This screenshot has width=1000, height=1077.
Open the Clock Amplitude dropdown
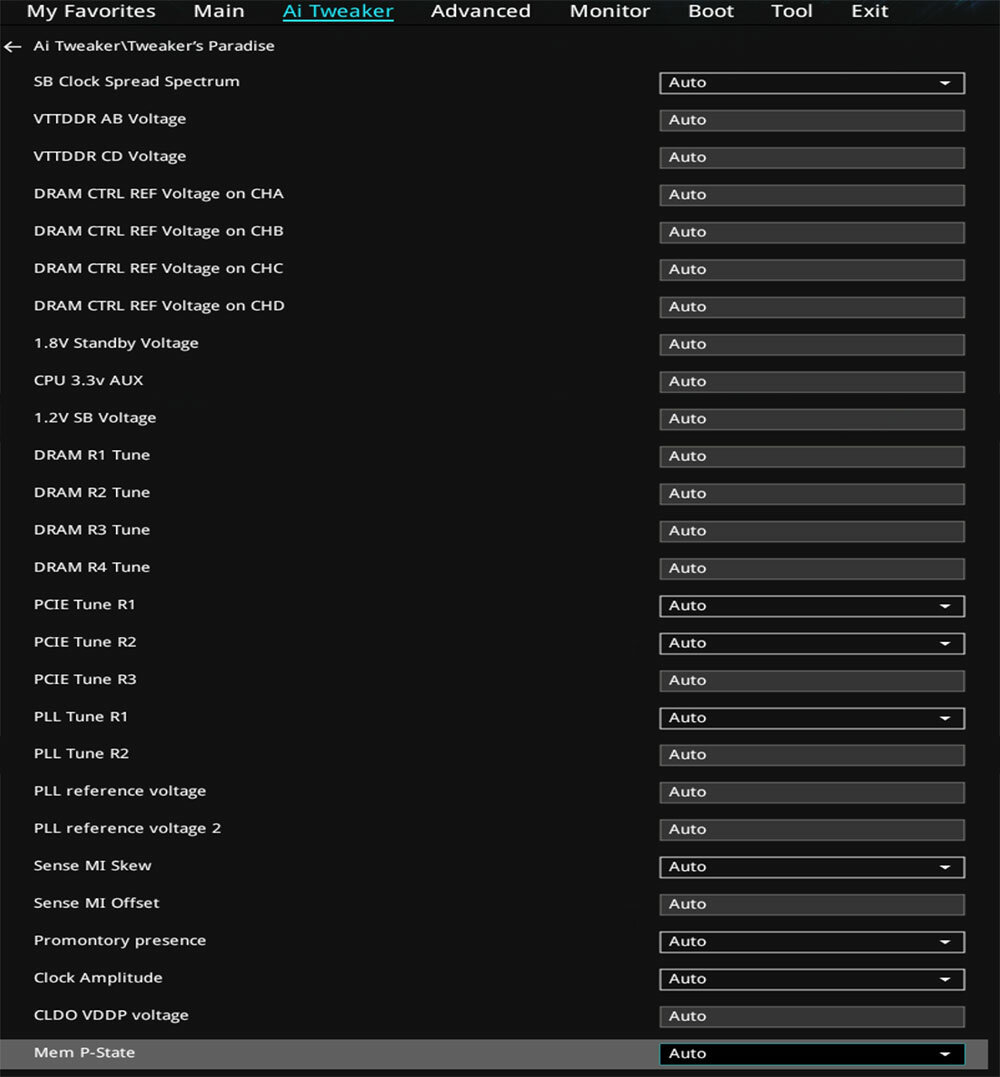[812, 979]
